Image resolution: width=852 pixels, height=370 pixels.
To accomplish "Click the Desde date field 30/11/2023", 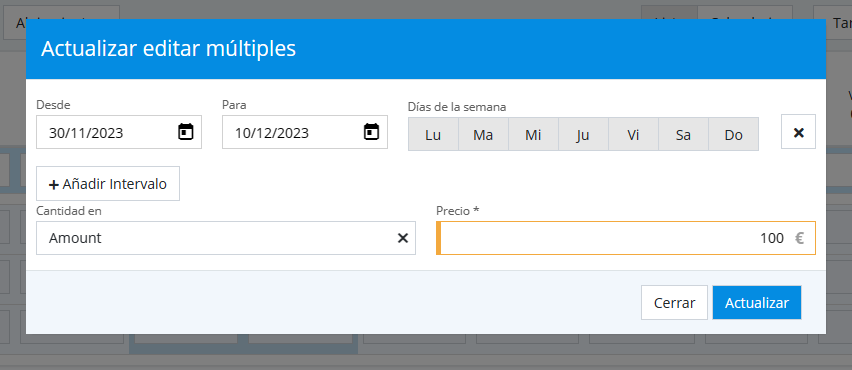I will point(119,132).
